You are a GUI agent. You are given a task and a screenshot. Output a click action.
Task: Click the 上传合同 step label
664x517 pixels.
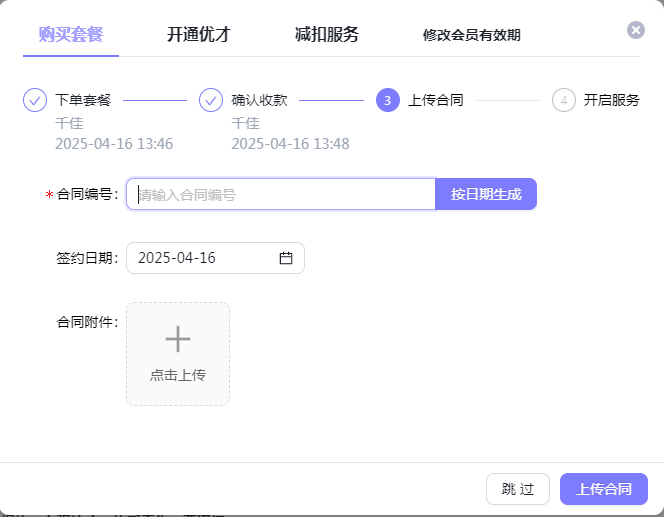coord(436,100)
